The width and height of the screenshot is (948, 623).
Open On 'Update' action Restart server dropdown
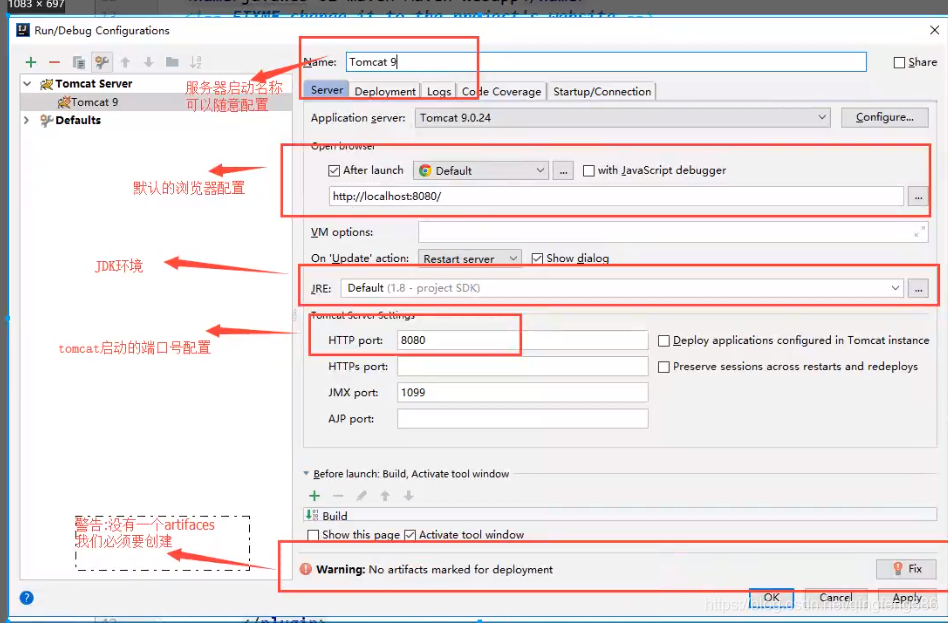469,258
